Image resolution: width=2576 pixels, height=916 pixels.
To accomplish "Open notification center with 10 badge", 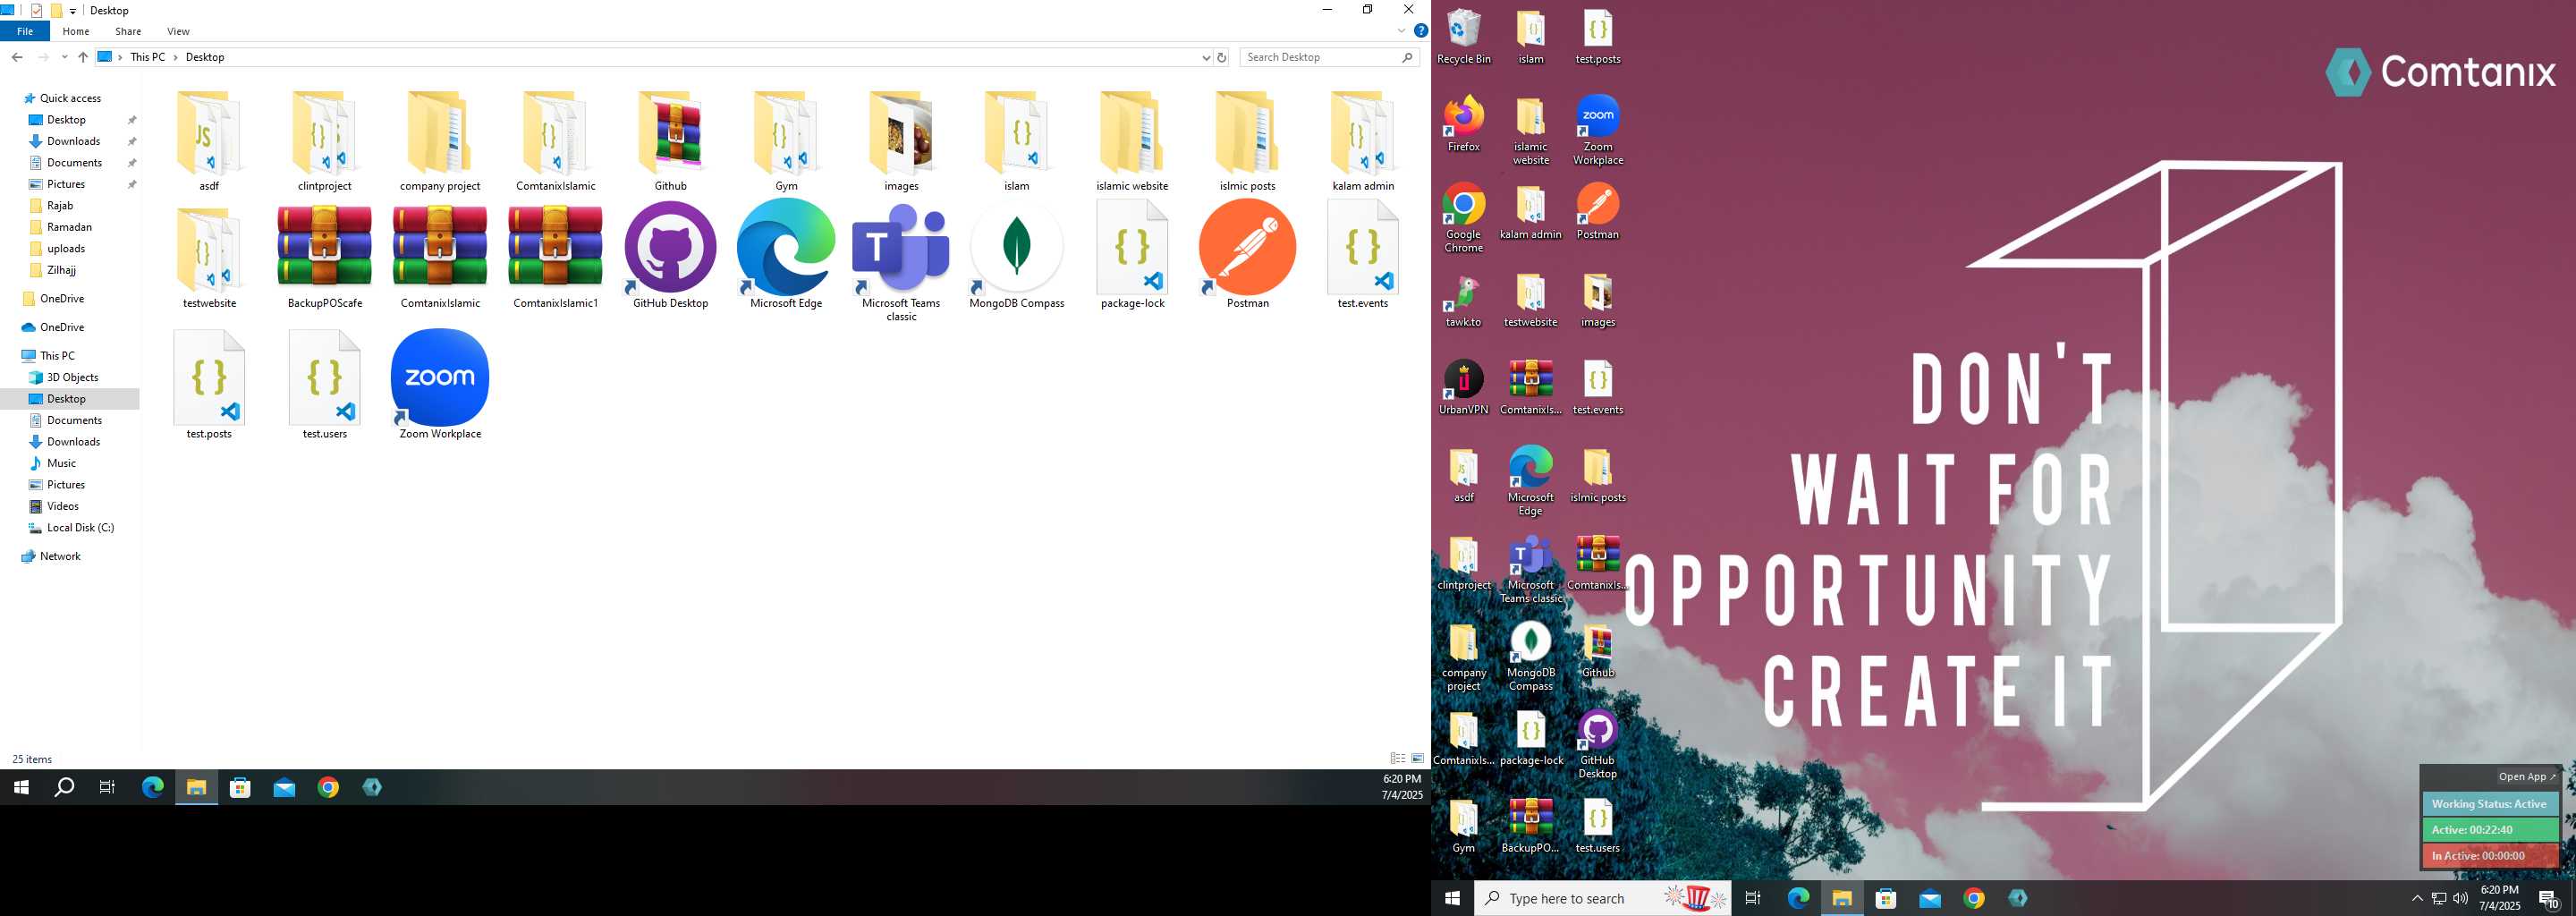I will (2548, 898).
